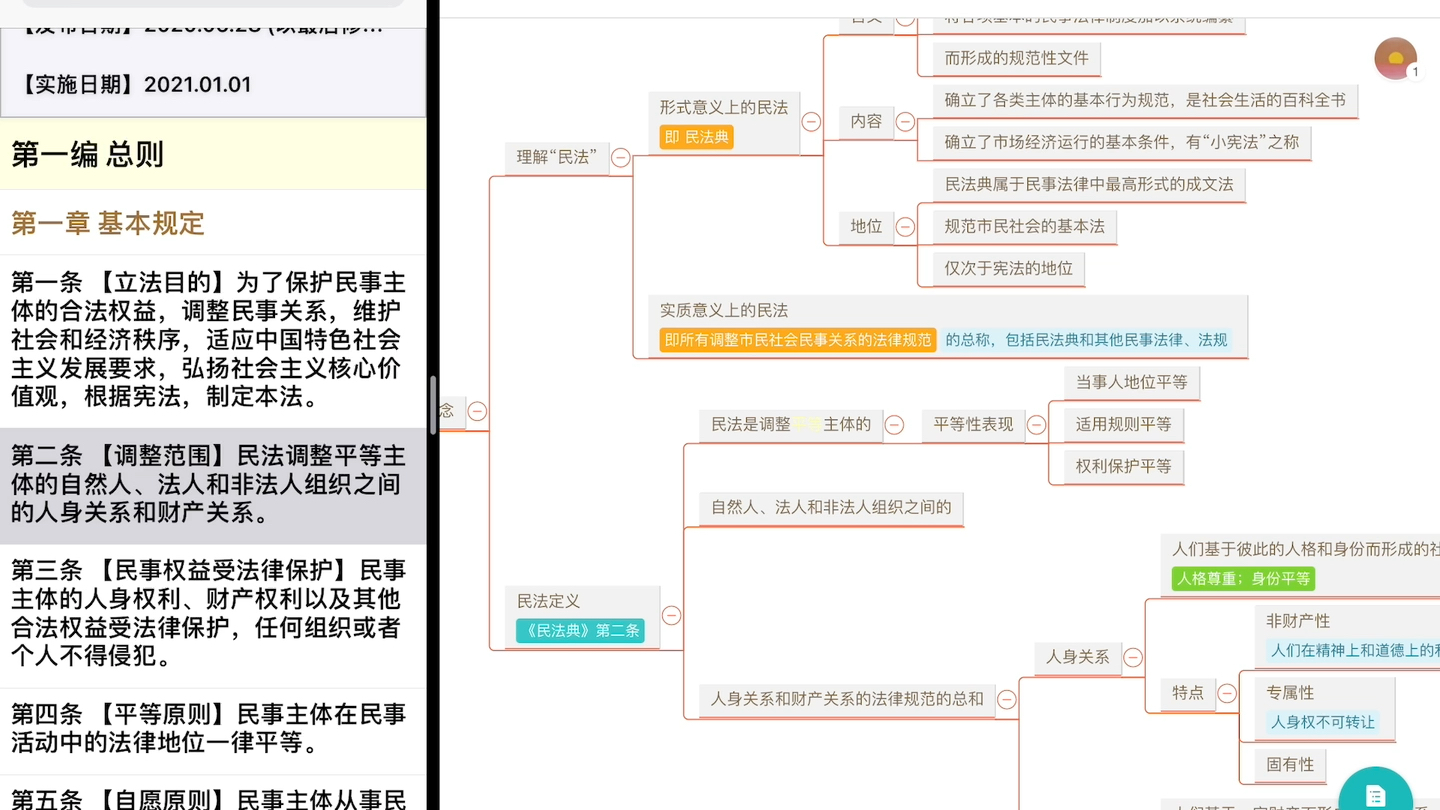Open the user avatar in top right
Image resolution: width=1440 pixels, height=810 pixels.
point(1395,58)
